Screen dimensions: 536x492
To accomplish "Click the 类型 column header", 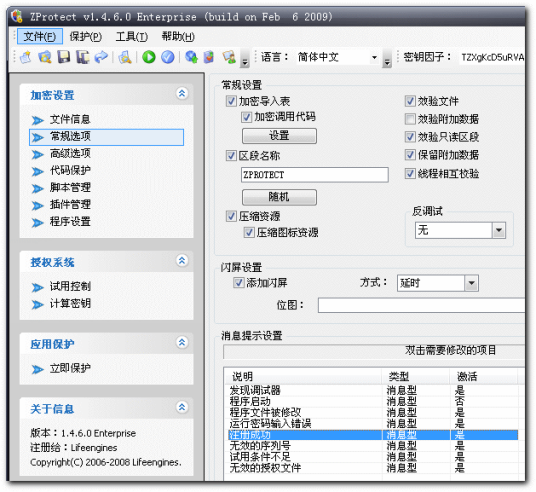I will pos(416,376).
